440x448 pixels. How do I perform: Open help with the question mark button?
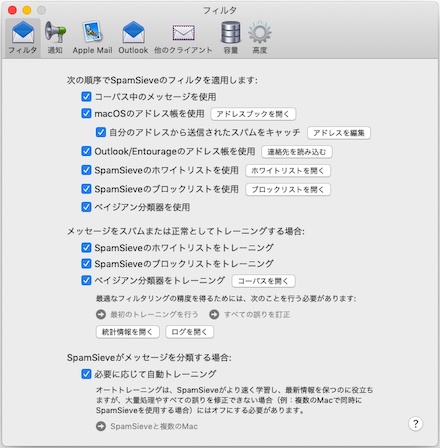click(x=415, y=424)
